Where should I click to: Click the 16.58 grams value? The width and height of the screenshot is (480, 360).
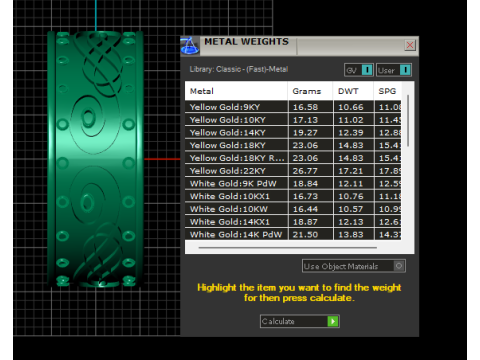305,107
